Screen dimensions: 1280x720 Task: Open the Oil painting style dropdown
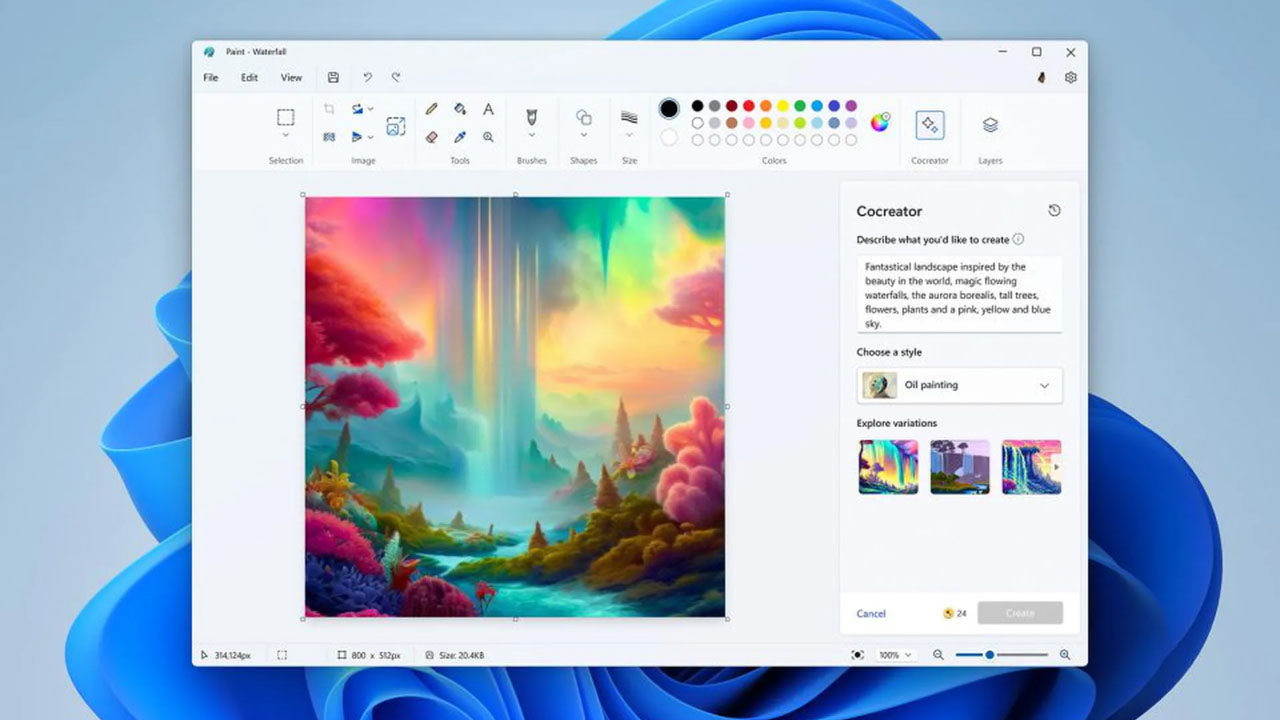[x=960, y=385]
